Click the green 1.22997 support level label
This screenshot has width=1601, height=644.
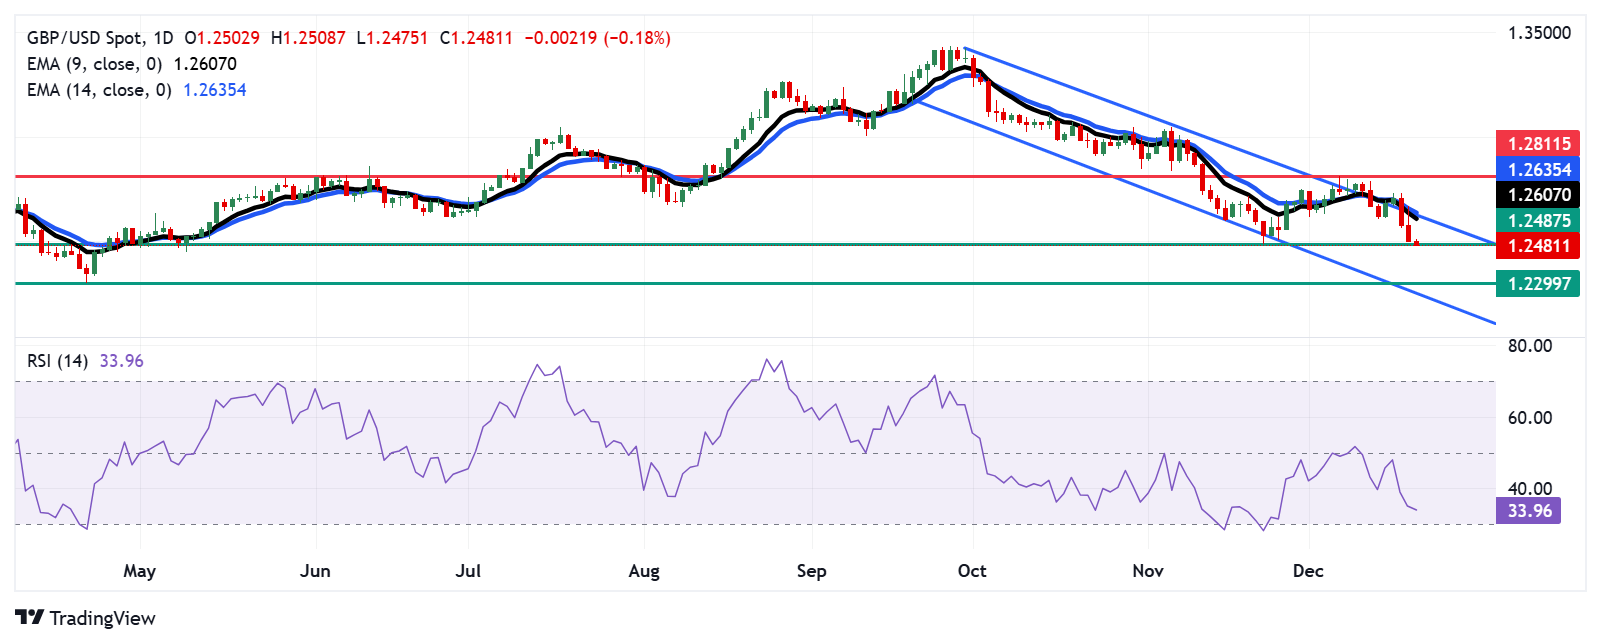coord(1538,284)
